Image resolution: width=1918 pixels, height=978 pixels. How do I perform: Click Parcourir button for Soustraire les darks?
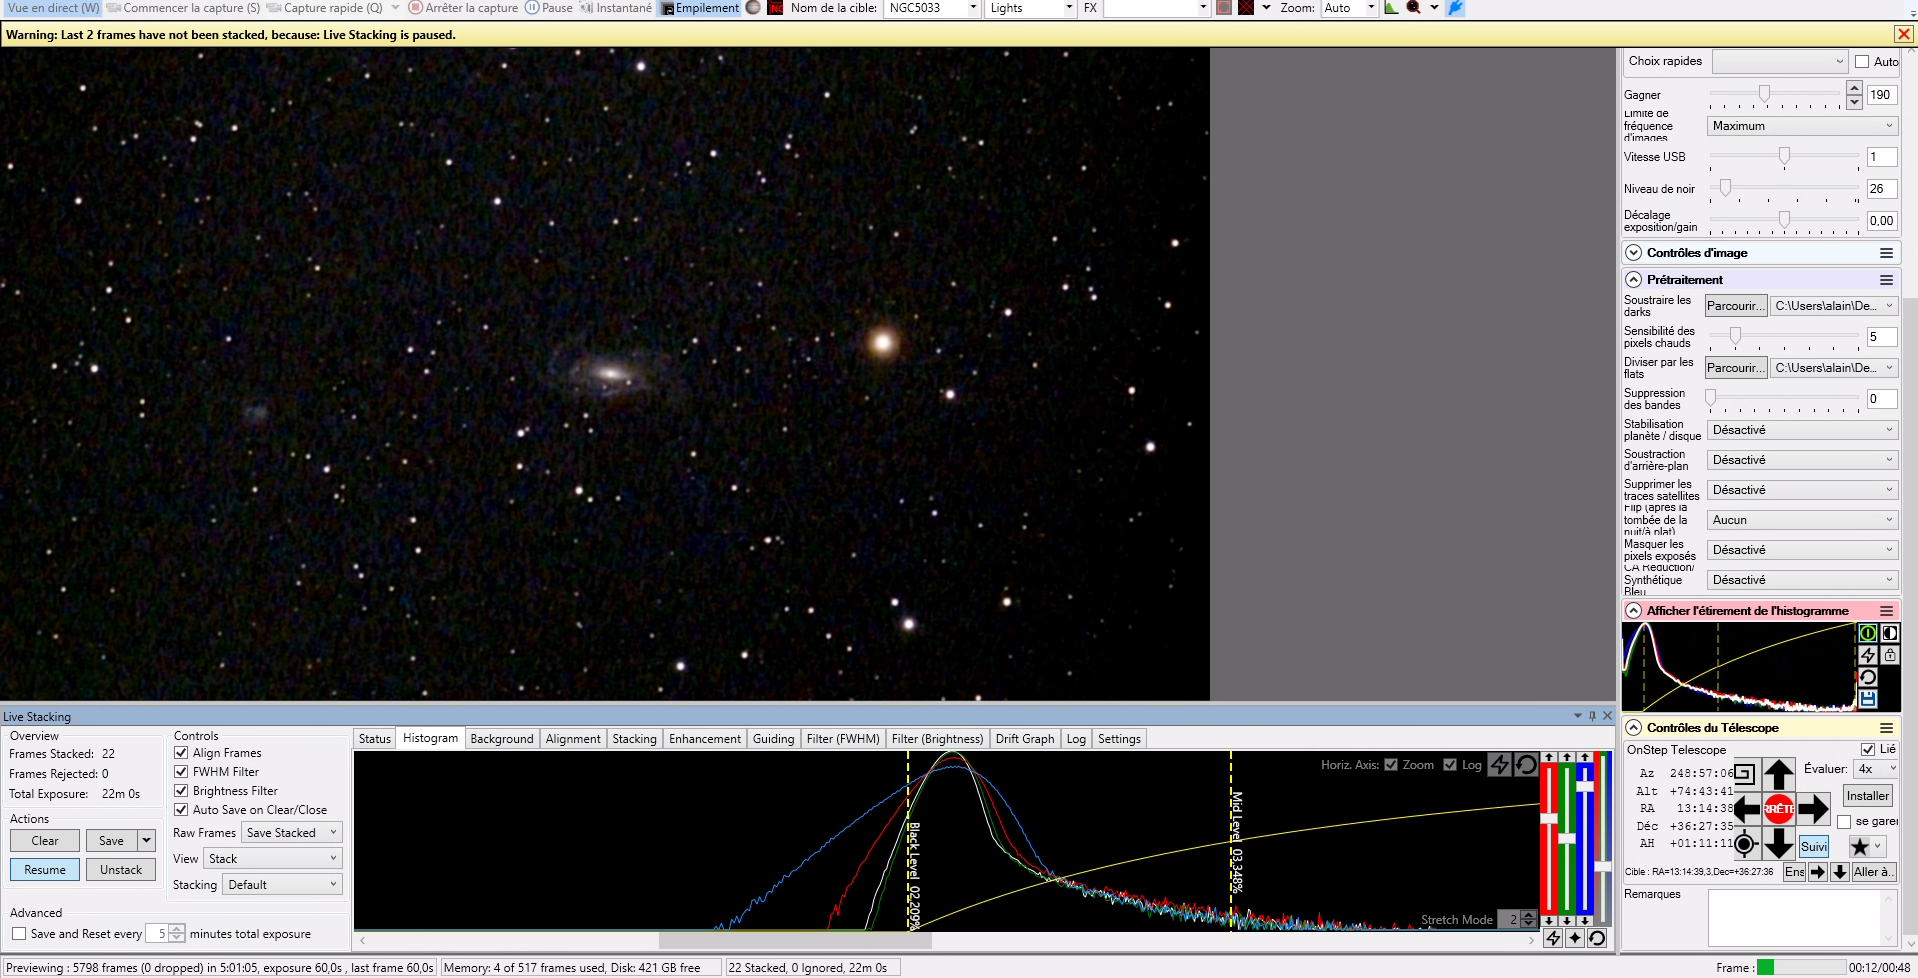pyautogui.click(x=1736, y=306)
